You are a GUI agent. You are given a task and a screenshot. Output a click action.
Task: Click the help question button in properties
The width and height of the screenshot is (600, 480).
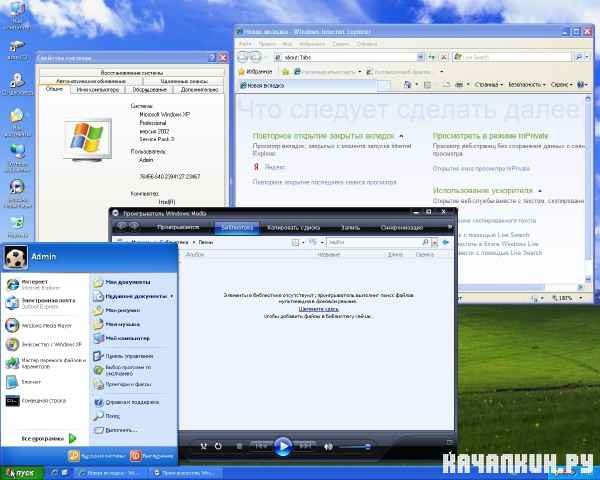click(x=212, y=58)
